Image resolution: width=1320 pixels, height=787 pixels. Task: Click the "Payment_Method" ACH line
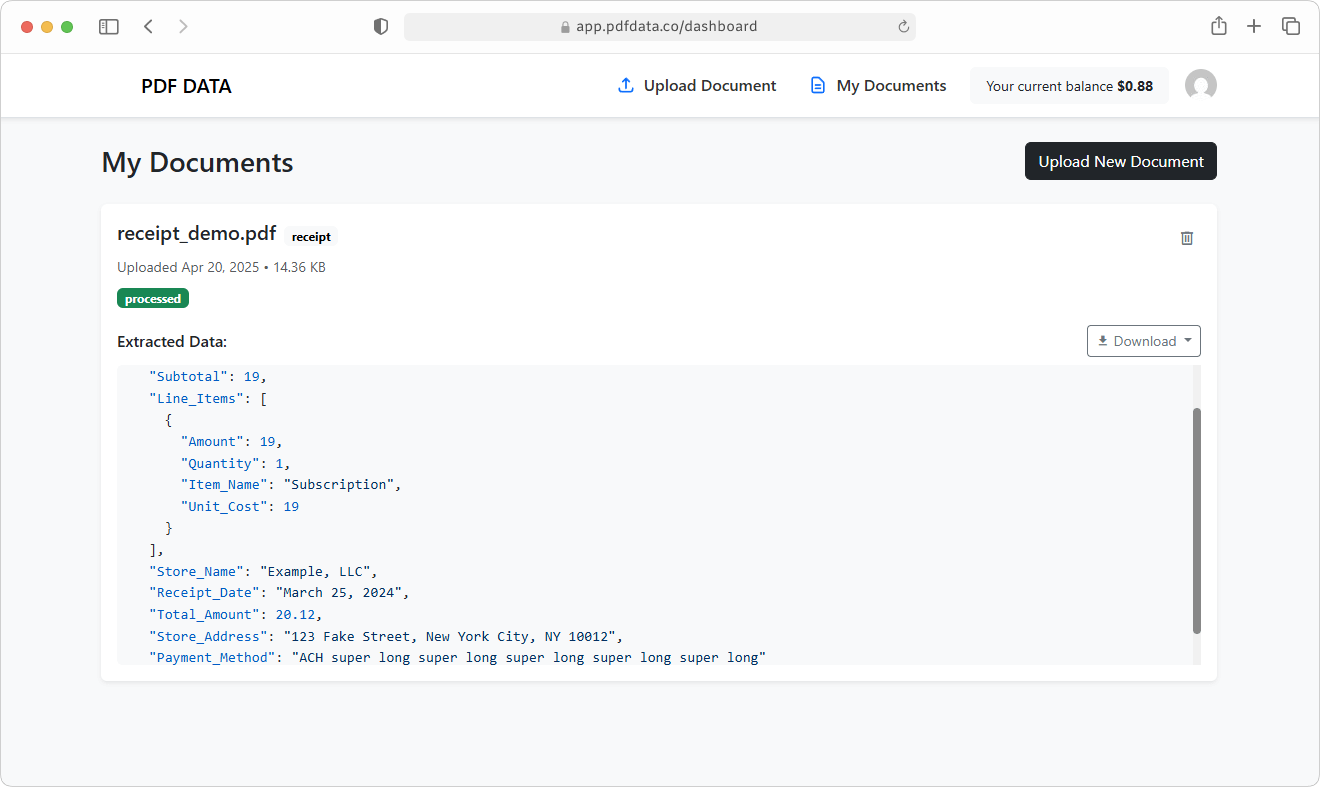457,657
